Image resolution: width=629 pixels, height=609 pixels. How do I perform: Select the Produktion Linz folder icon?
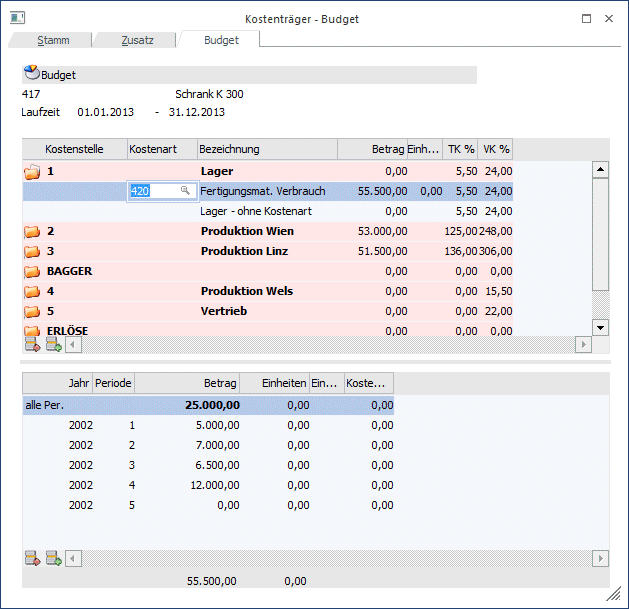32,251
